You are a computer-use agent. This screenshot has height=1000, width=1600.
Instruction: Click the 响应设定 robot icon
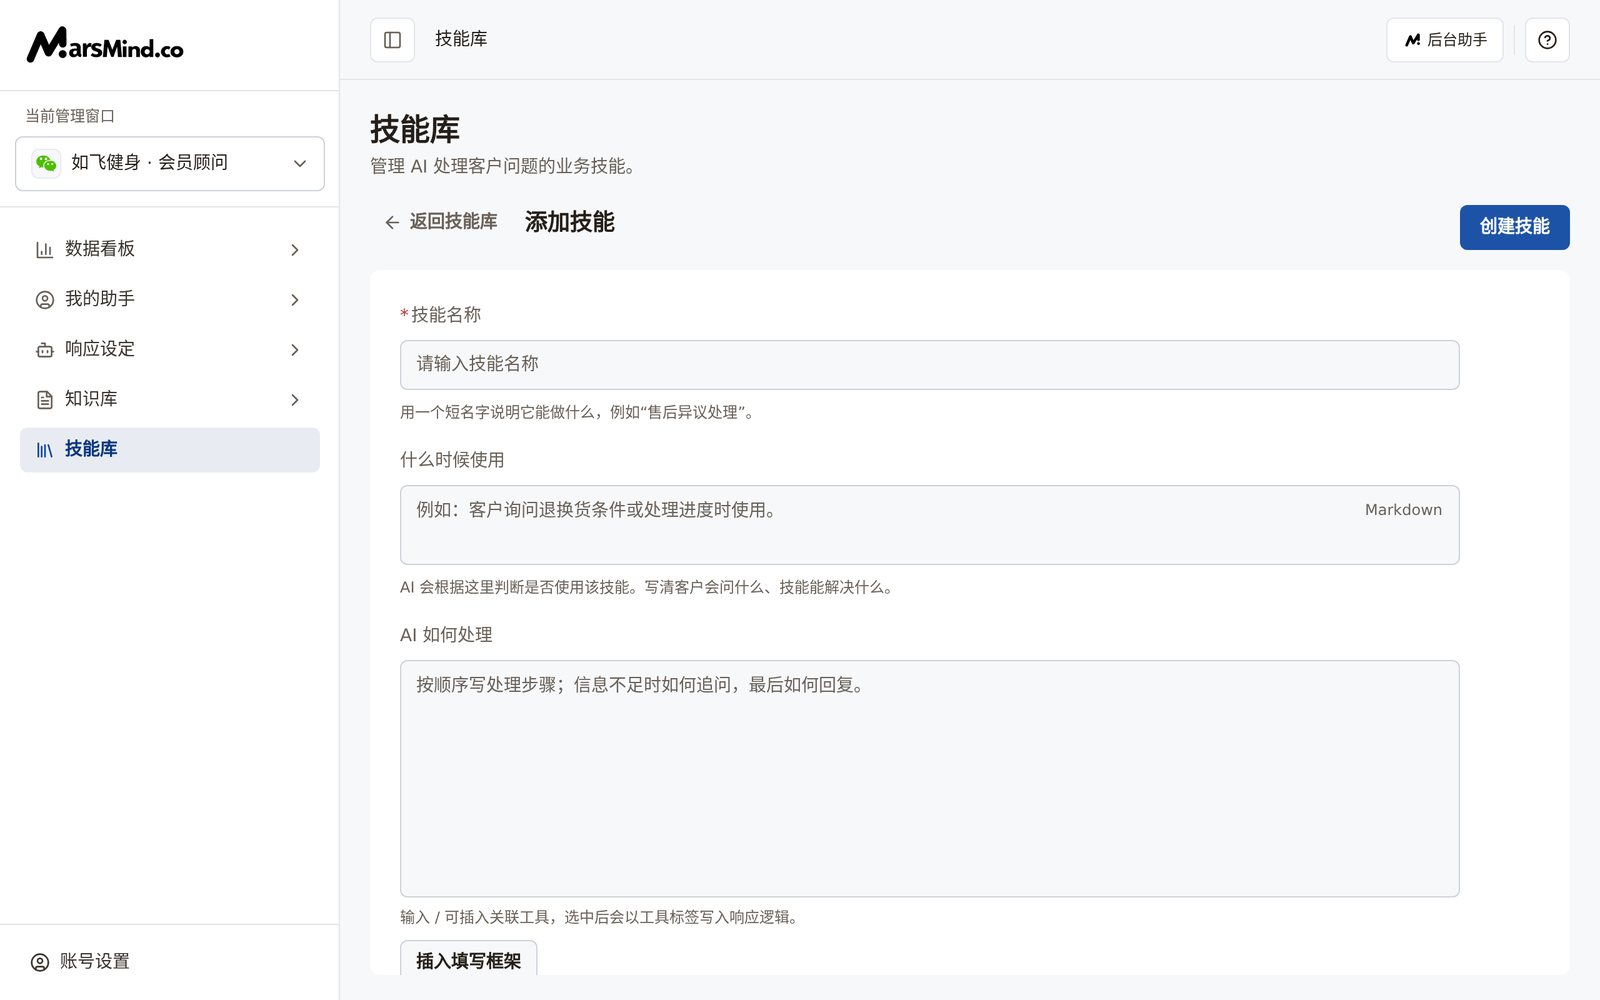point(44,350)
